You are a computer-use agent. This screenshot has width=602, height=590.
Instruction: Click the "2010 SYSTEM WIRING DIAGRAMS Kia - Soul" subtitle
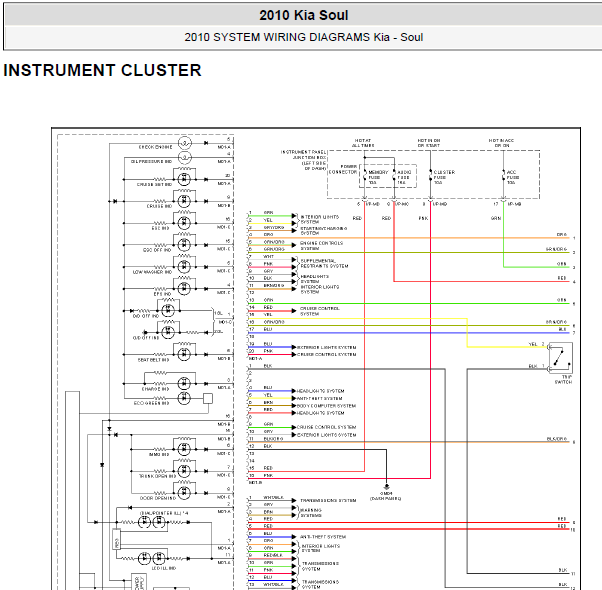(303, 37)
